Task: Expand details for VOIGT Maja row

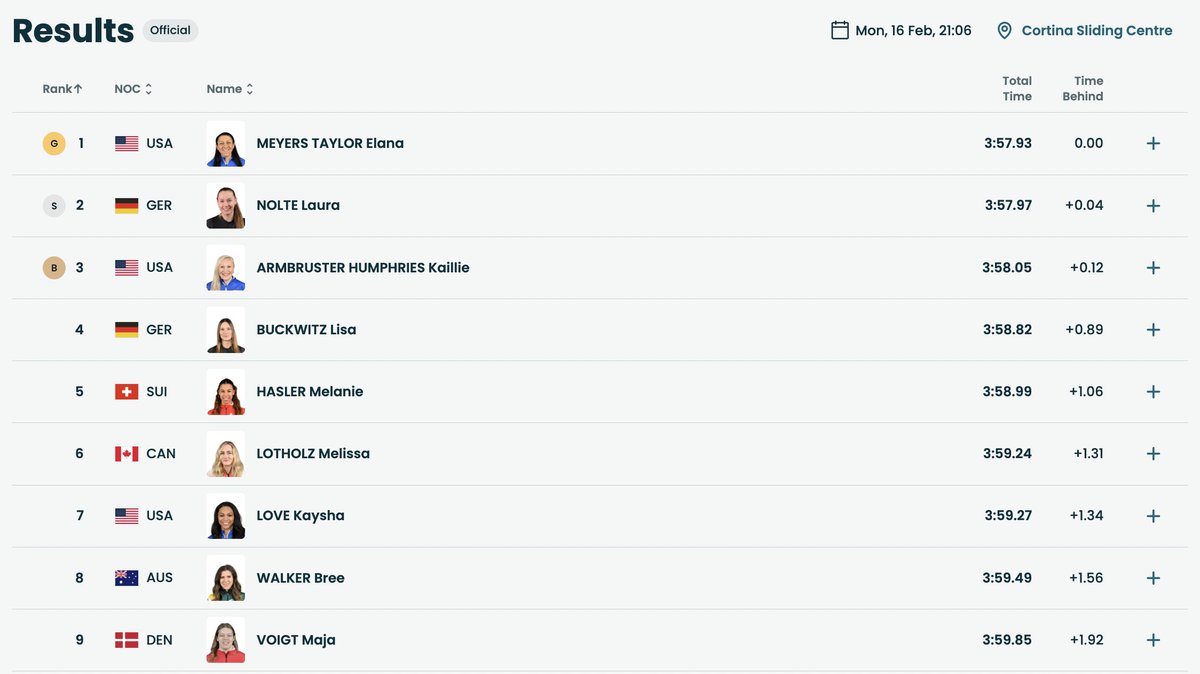Action: click(x=1153, y=639)
